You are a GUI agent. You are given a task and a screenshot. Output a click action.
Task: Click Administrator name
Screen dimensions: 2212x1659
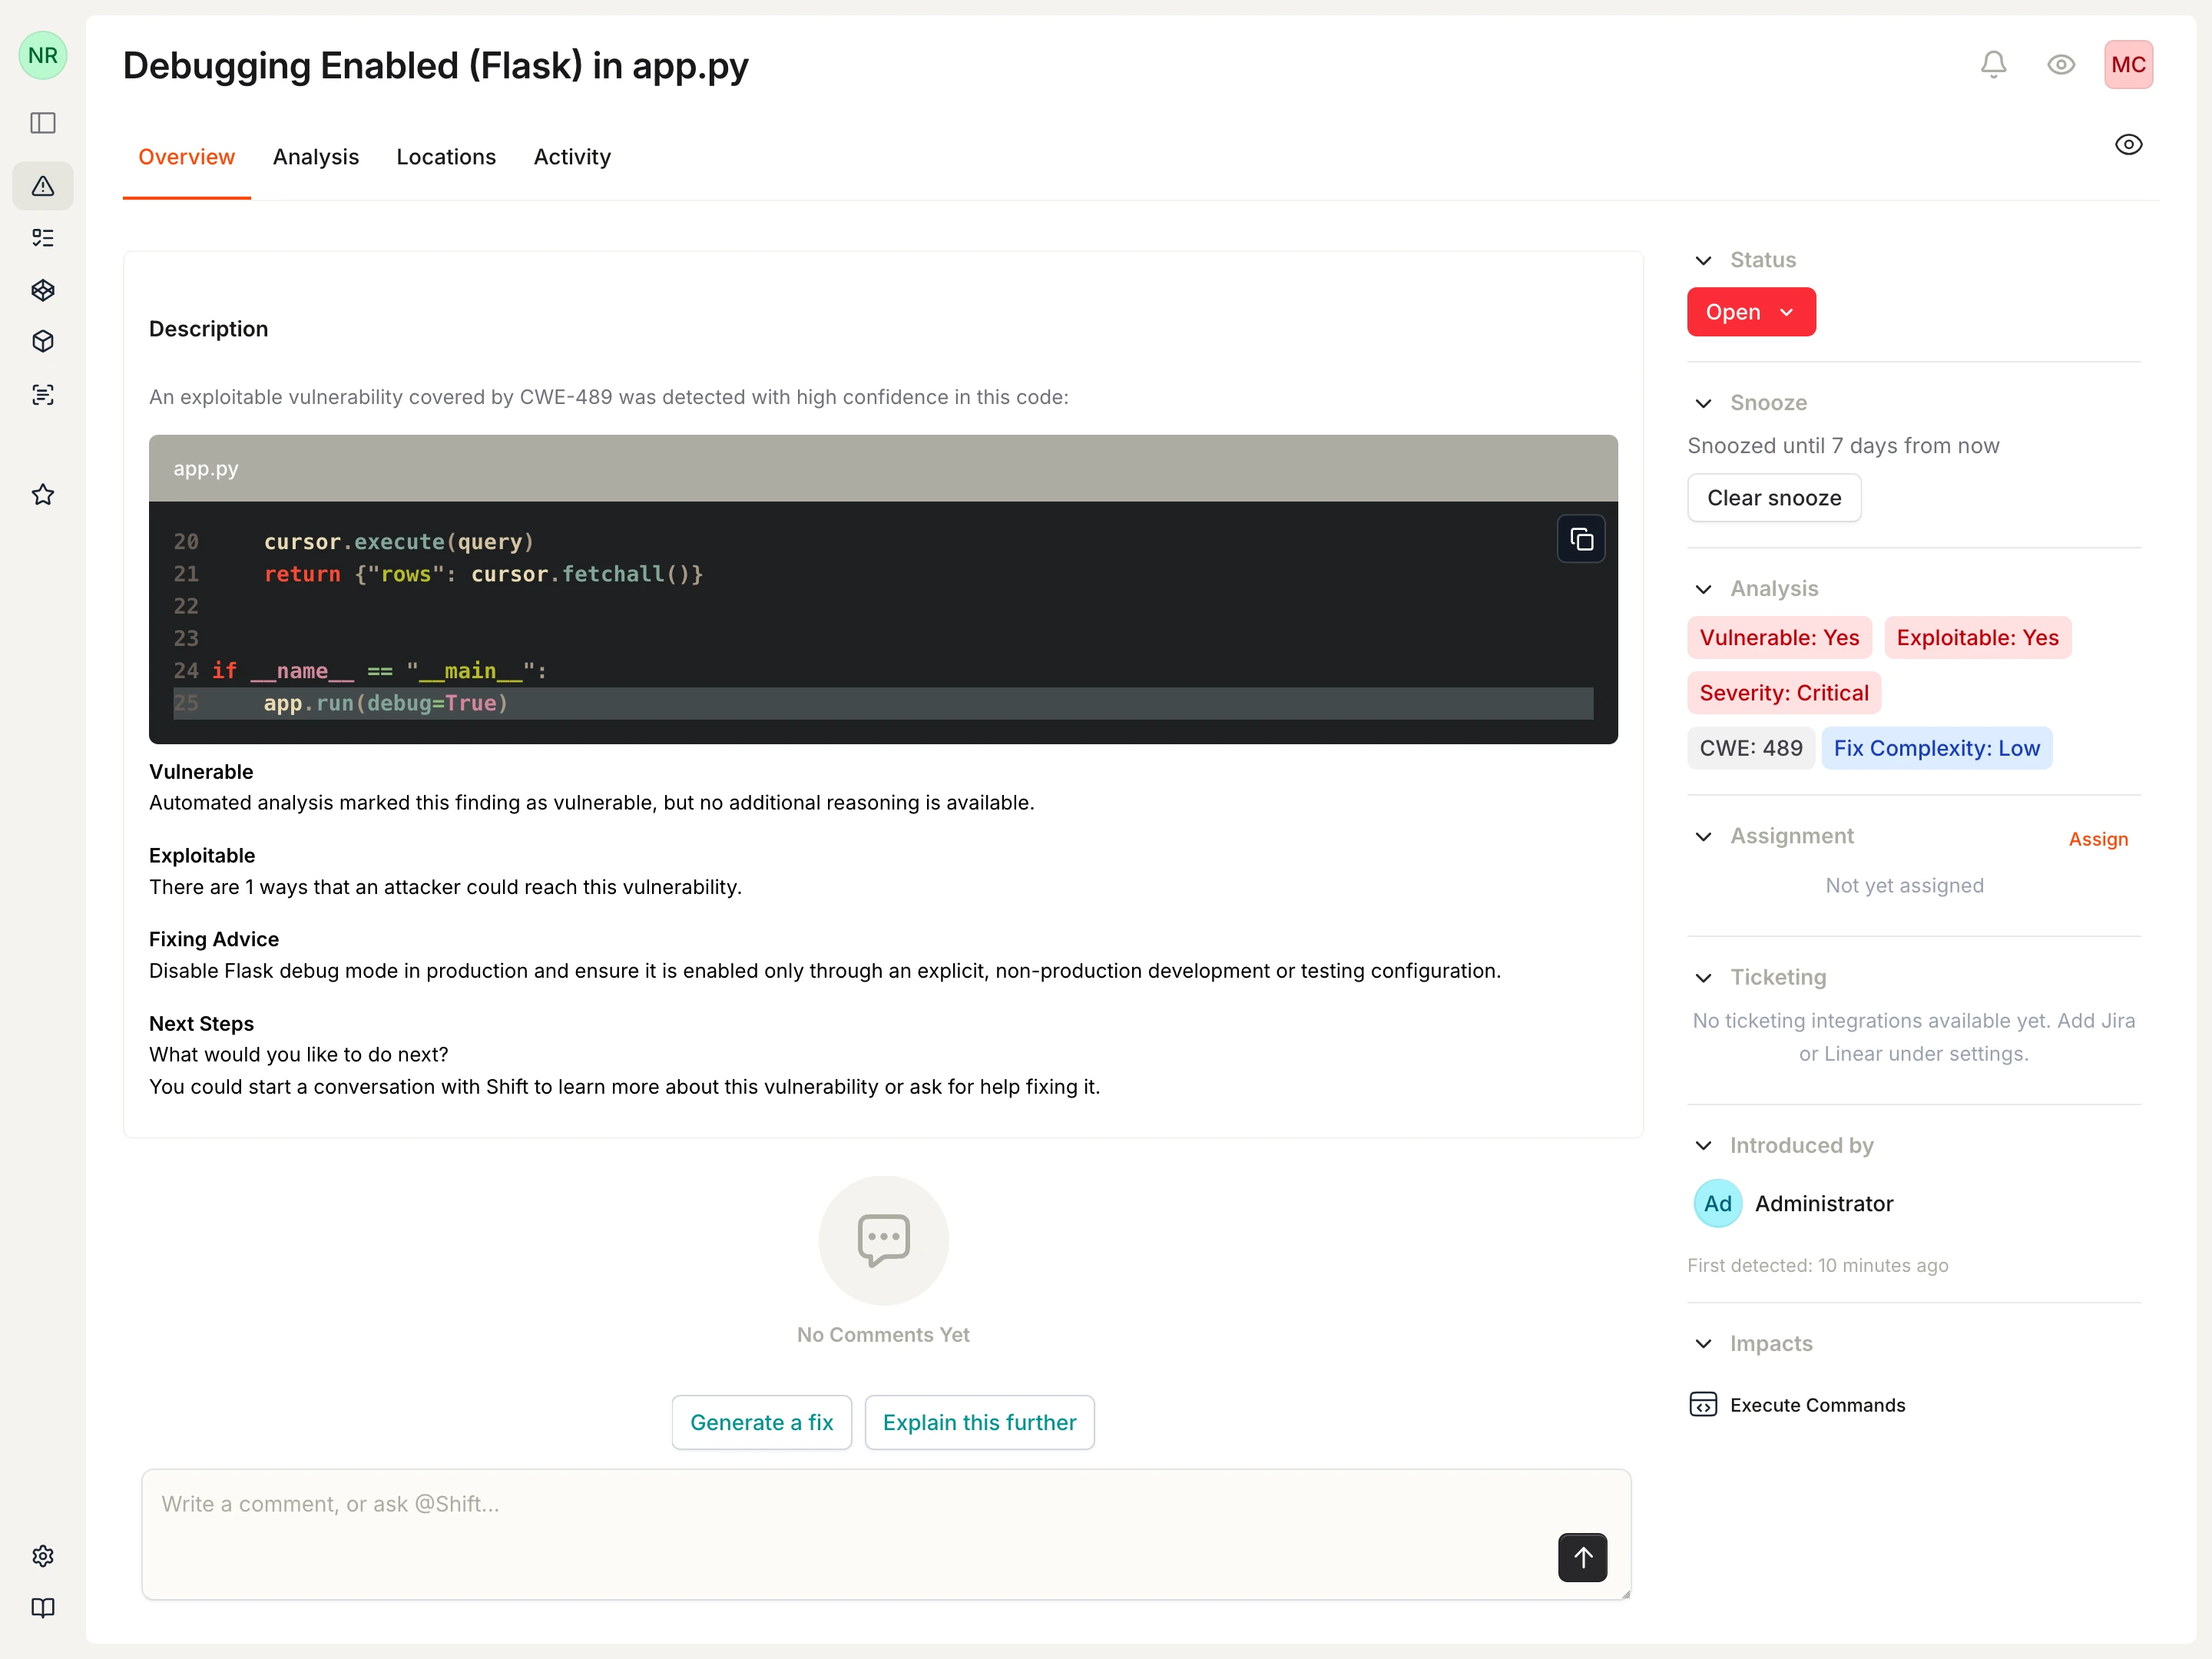point(1824,1204)
